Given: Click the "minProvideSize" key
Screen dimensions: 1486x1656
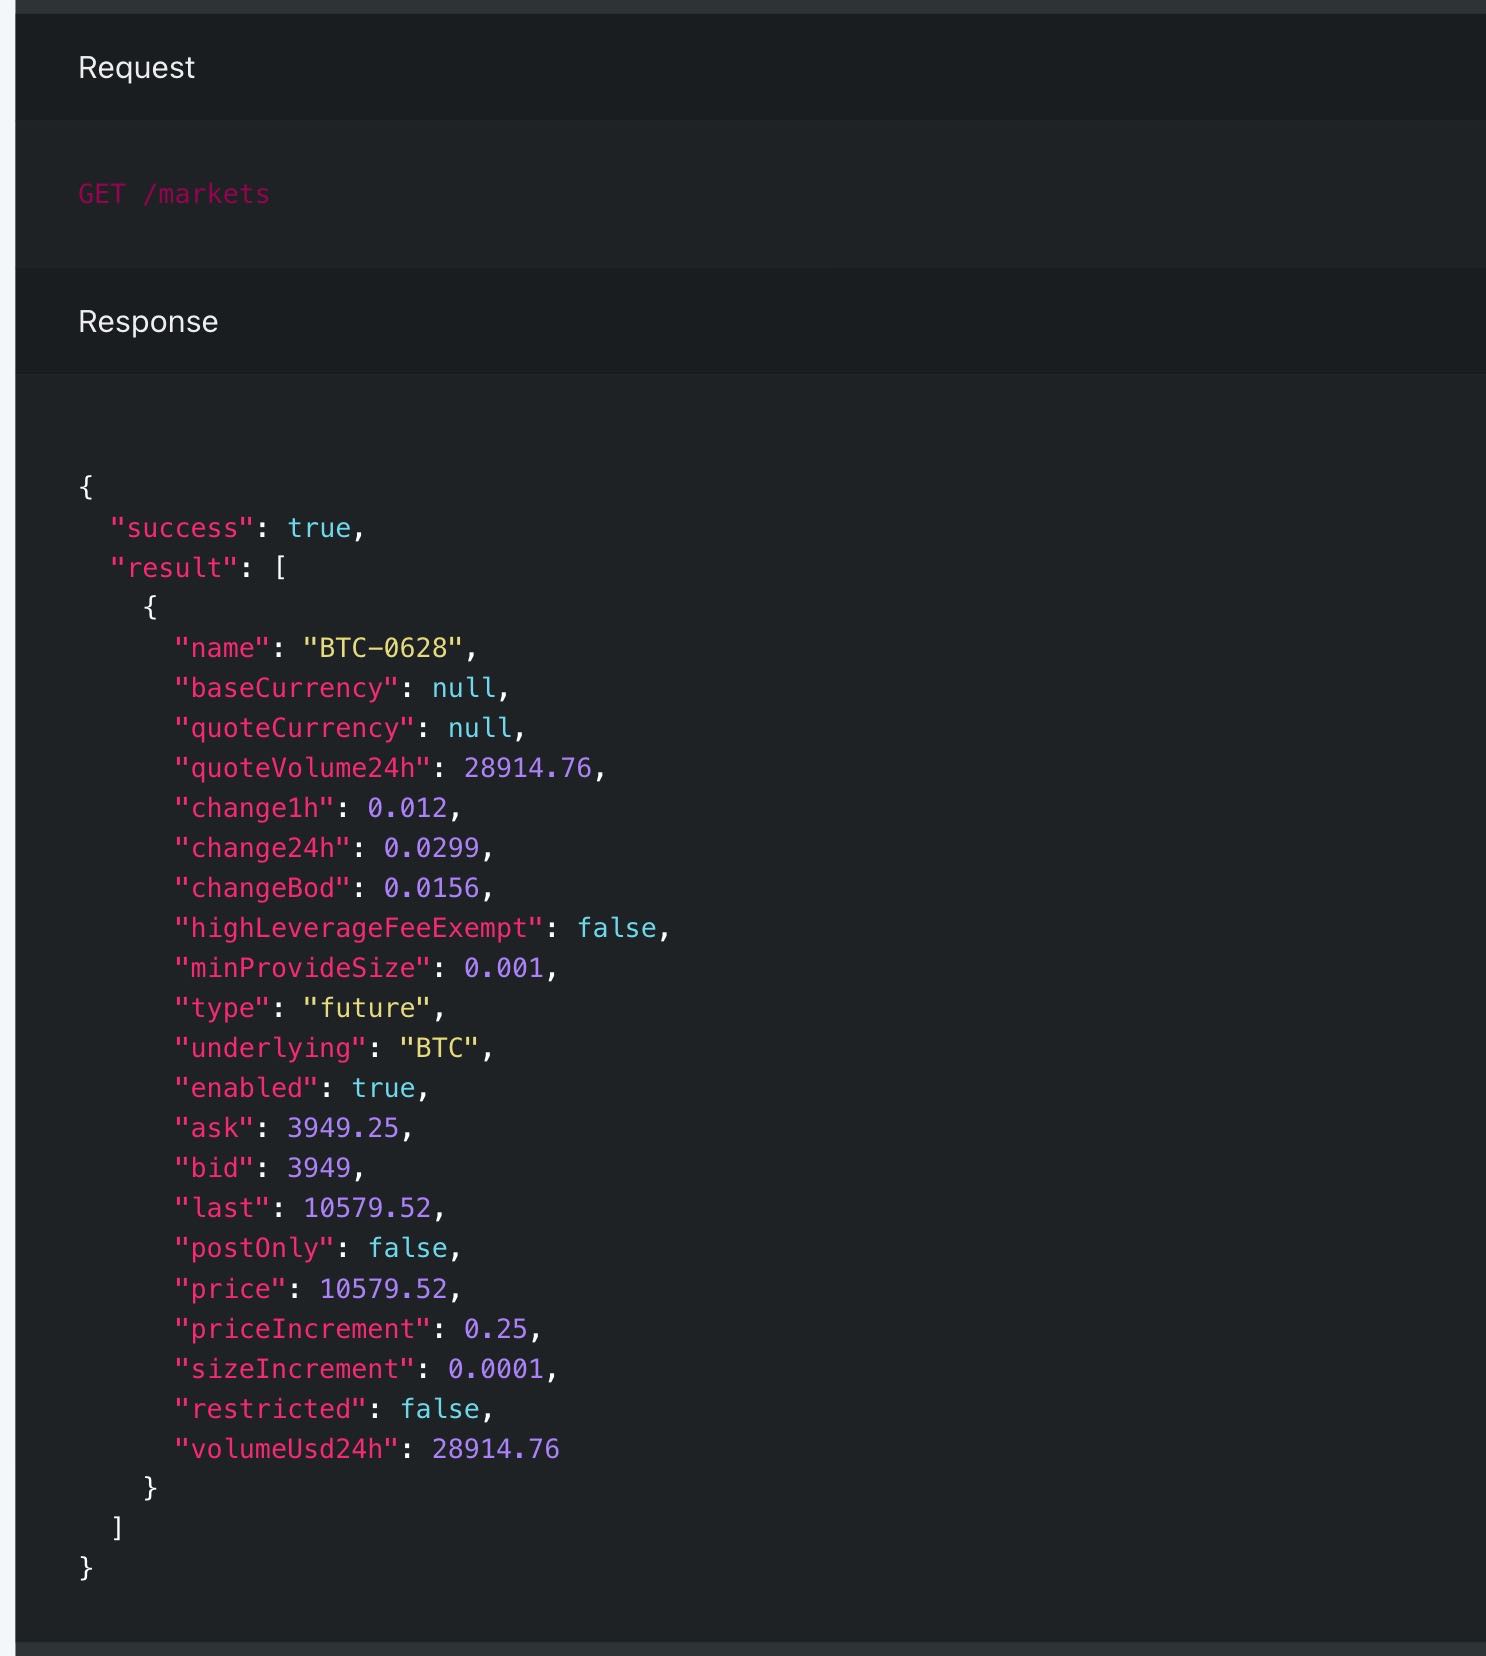Looking at the screenshot, I should 302,968.
